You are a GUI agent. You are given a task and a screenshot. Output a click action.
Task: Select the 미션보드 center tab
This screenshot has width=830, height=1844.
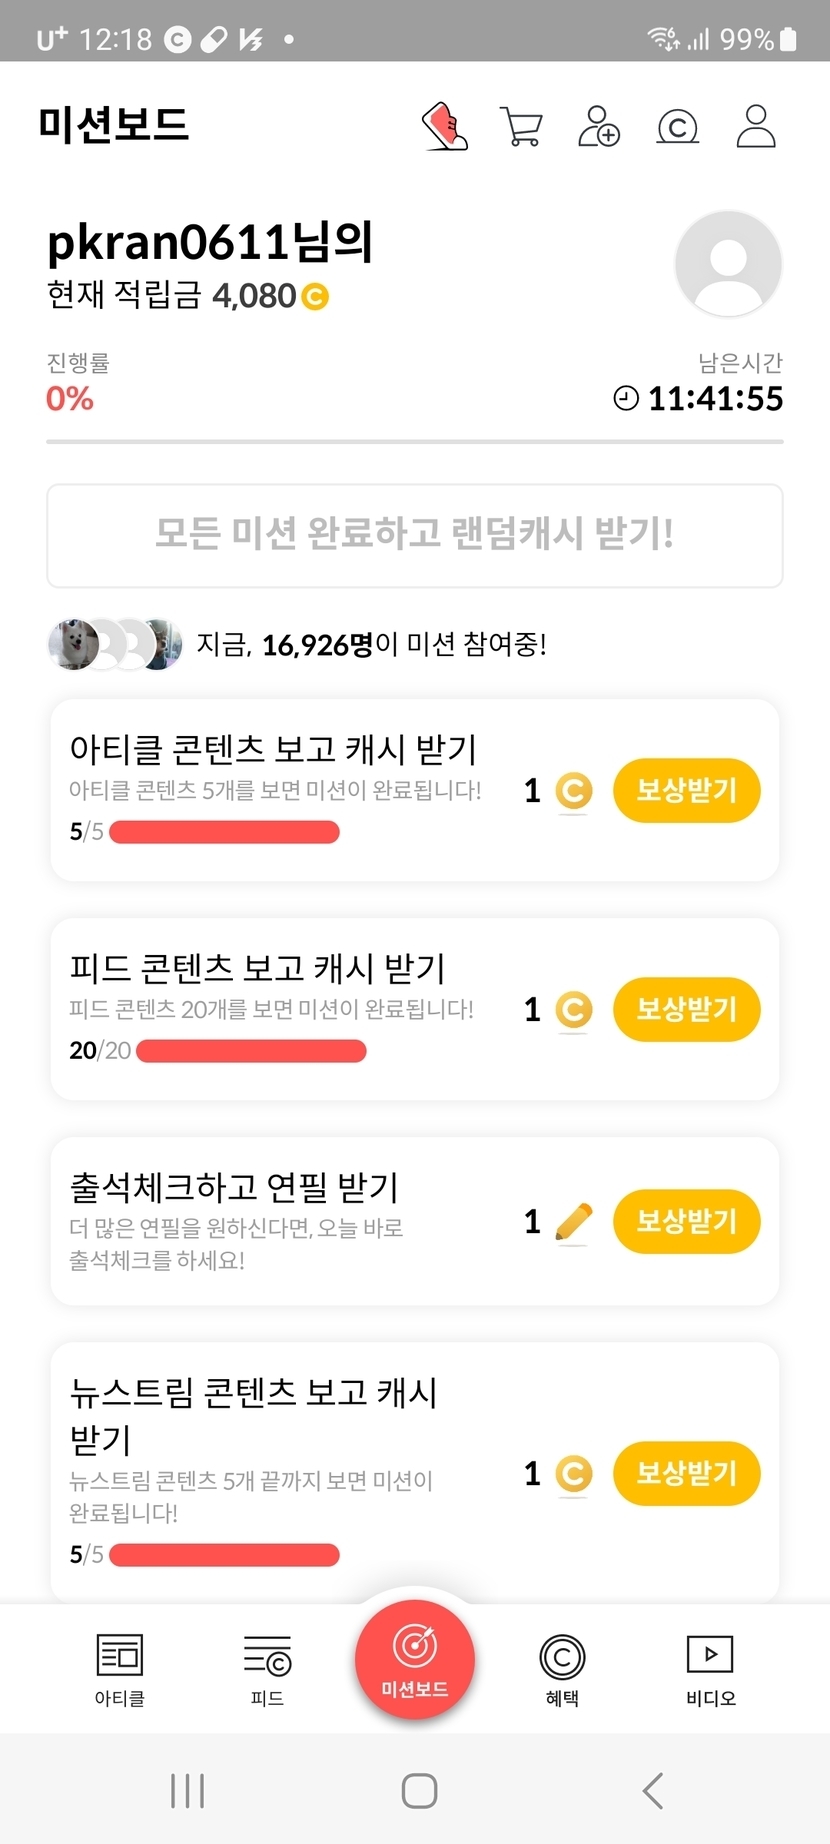click(x=415, y=1660)
